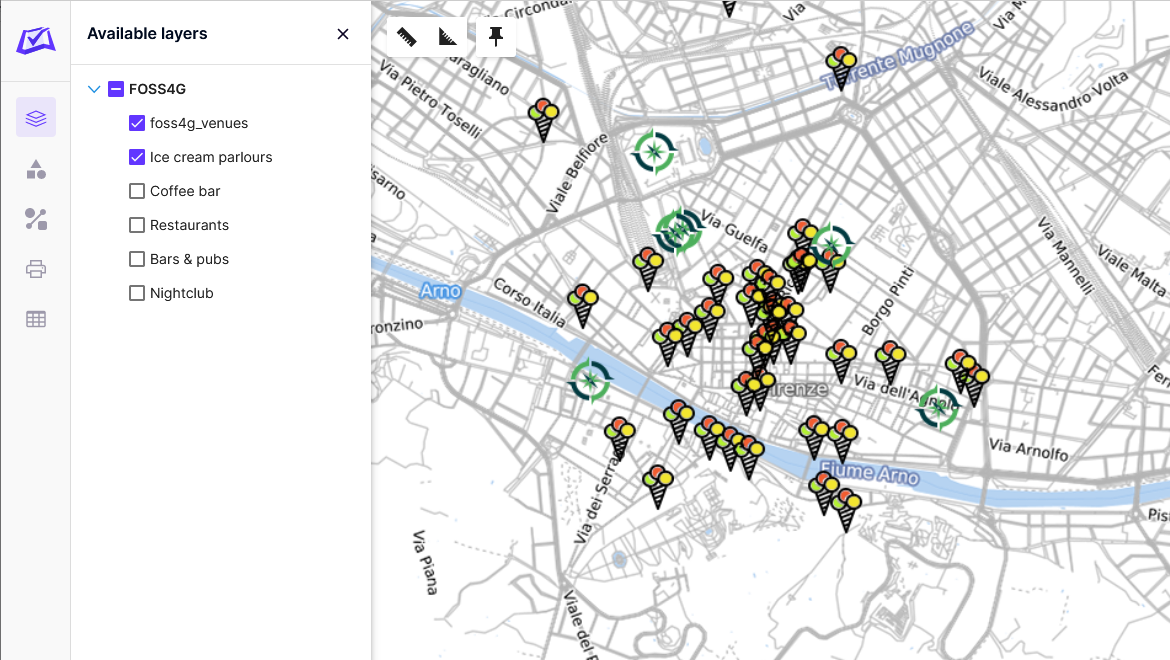Enable the Bars & pubs layer
This screenshot has width=1170, height=660.
pyautogui.click(x=136, y=258)
